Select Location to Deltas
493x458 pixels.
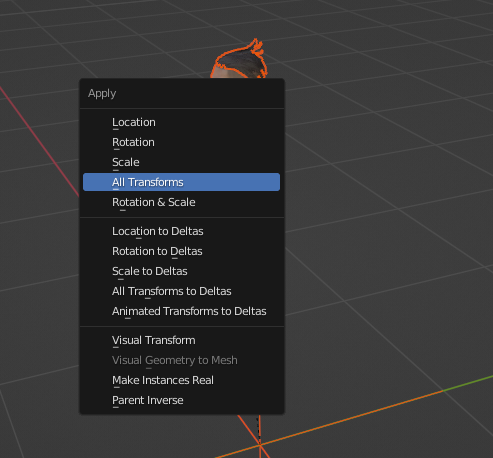coord(181,231)
